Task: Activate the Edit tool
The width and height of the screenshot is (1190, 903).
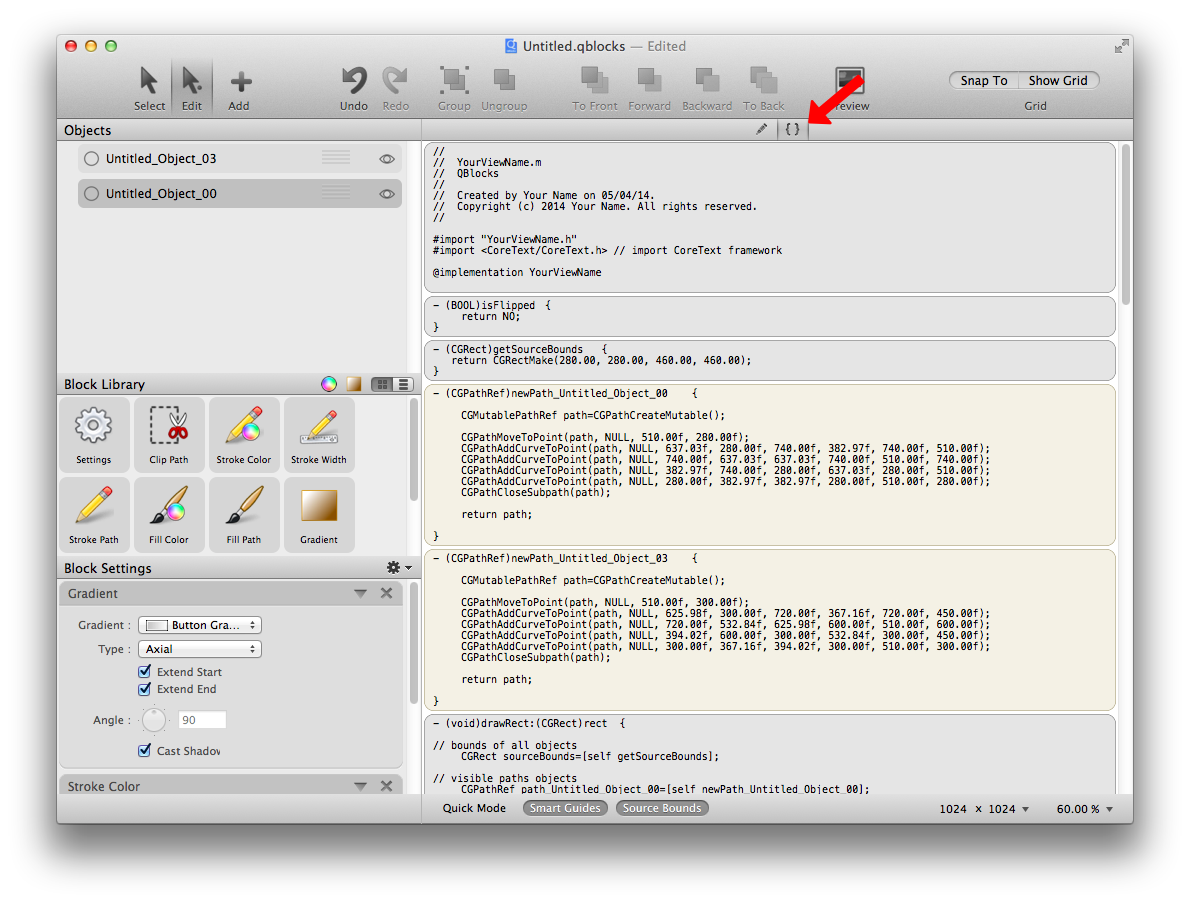Action: click(191, 88)
